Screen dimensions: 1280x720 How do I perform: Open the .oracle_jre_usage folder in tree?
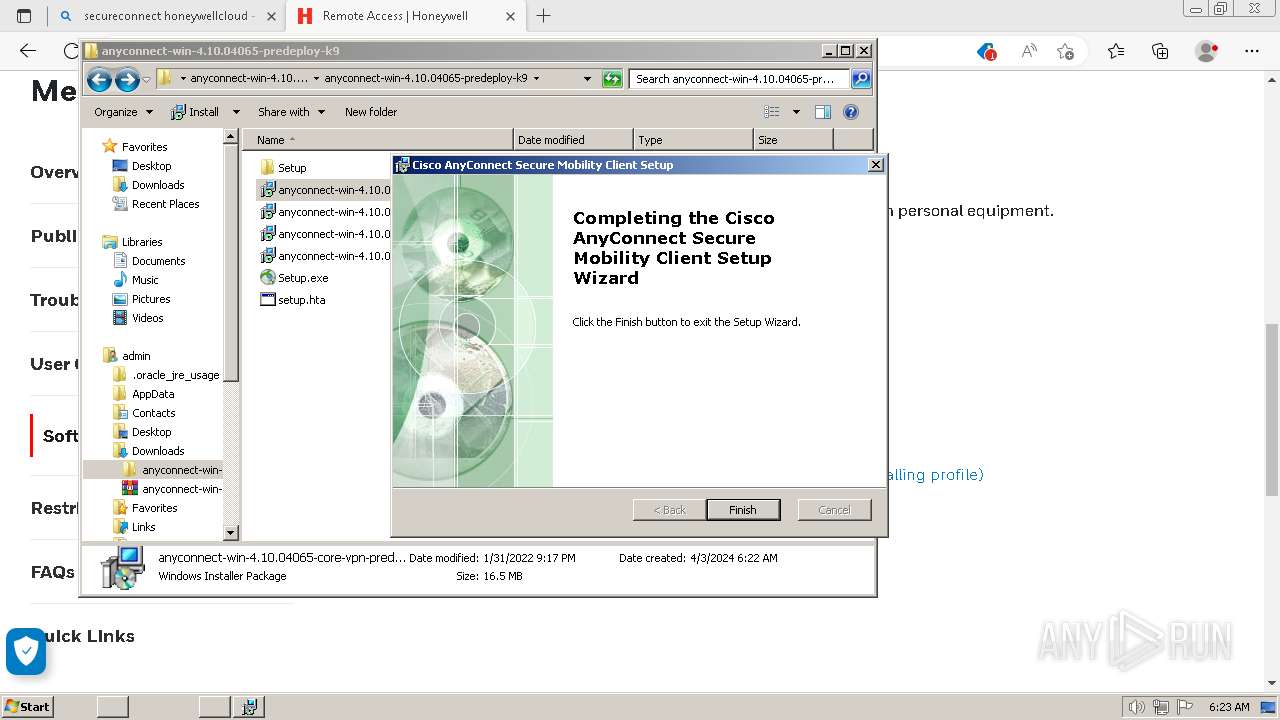(x=175, y=375)
